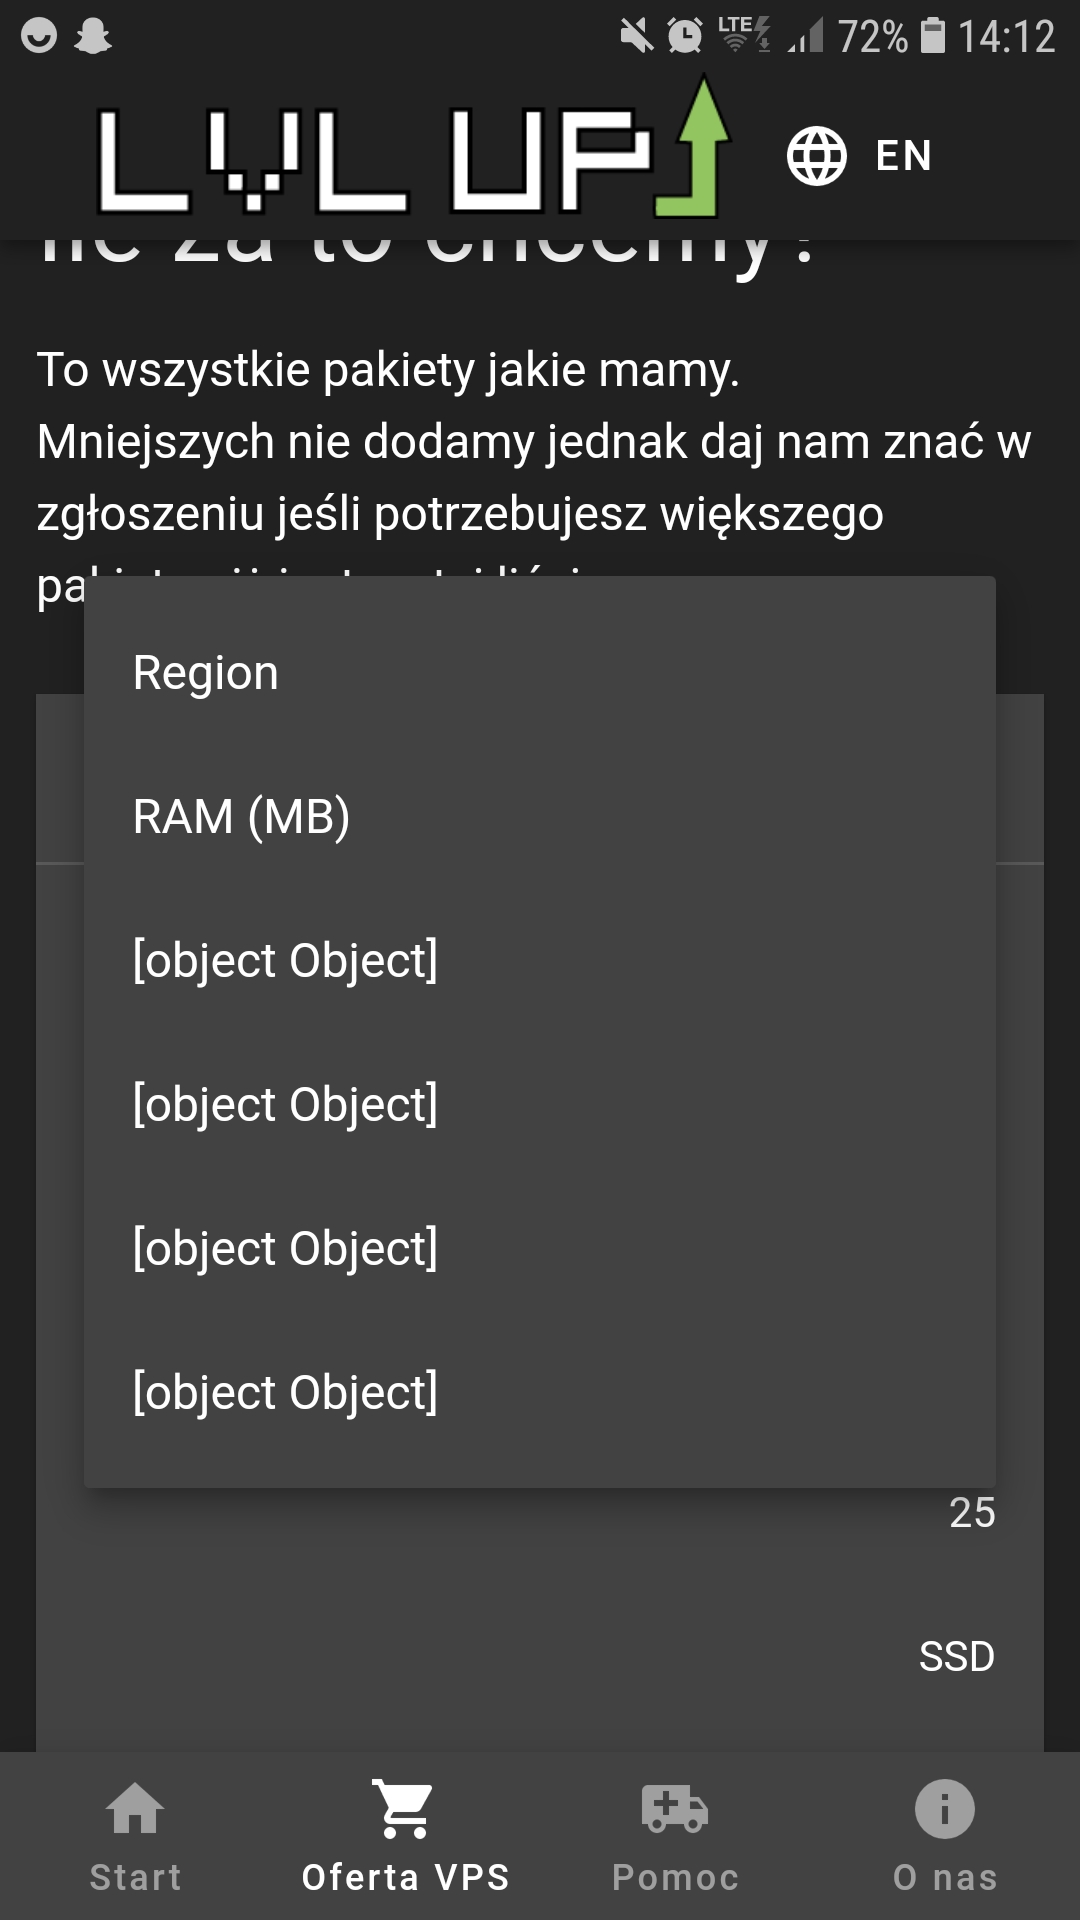Tap the shopping cart icon

[x=405, y=1809]
